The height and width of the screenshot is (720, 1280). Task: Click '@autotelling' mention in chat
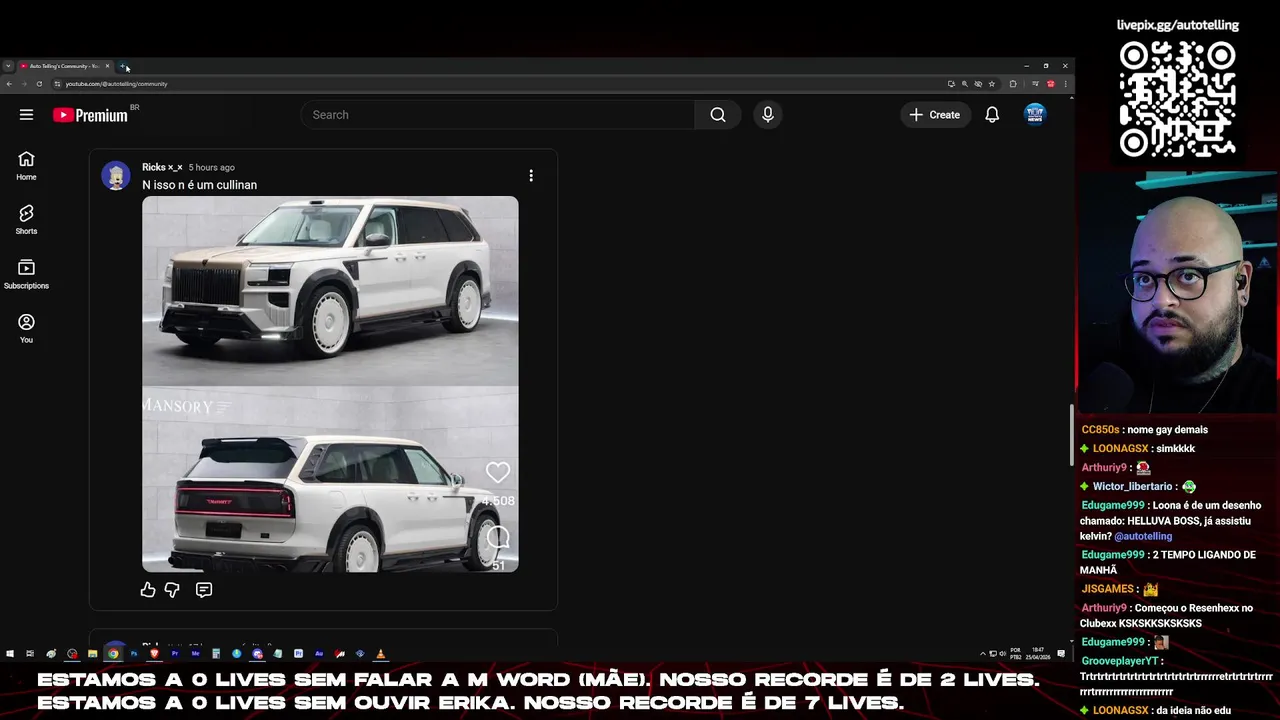[x=1143, y=537]
